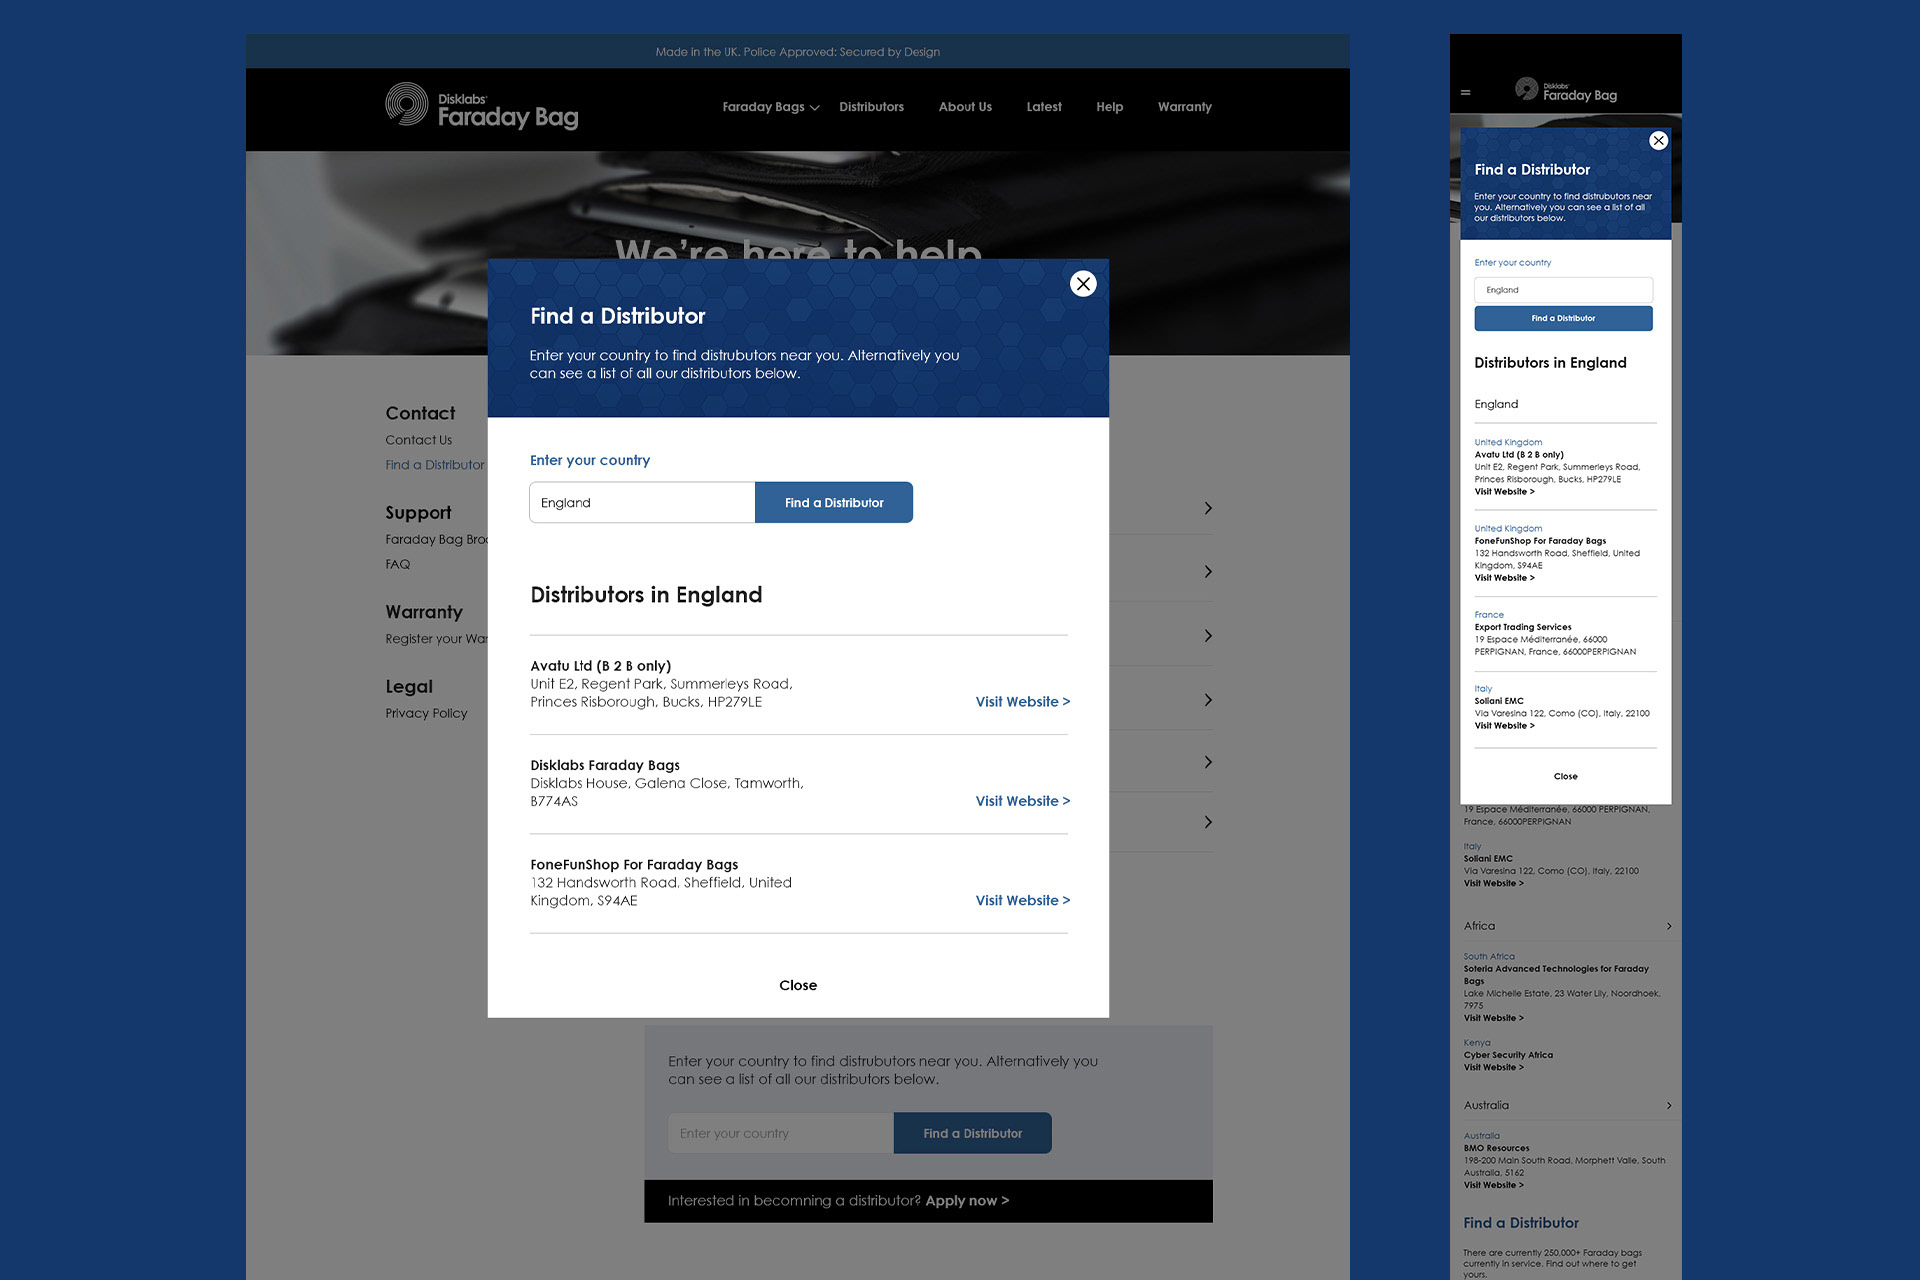The height and width of the screenshot is (1280, 1920).
Task: Click Close text at modal bottom
Action: tap(798, 985)
